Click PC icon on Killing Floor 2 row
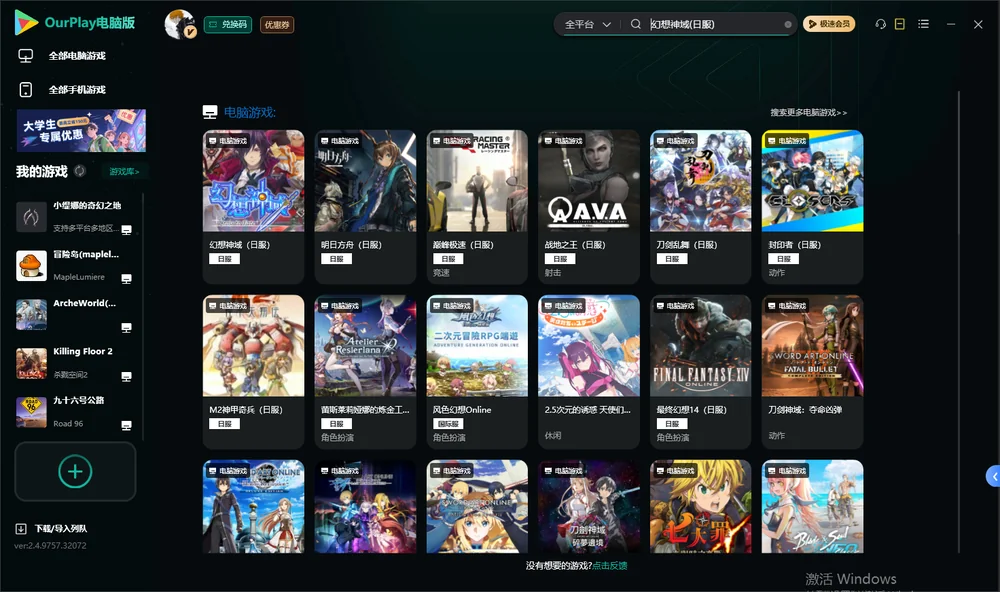1000x592 pixels. click(126, 376)
